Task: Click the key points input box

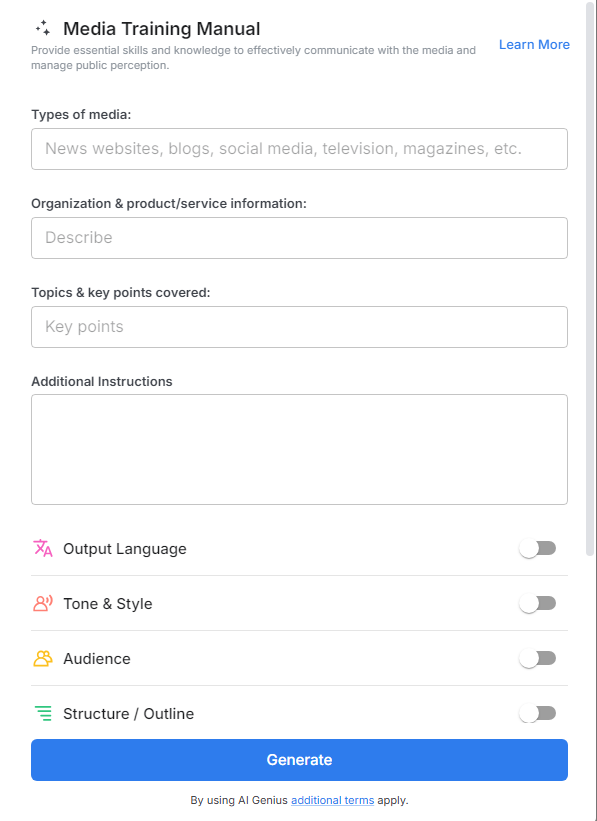Action: [299, 326]
